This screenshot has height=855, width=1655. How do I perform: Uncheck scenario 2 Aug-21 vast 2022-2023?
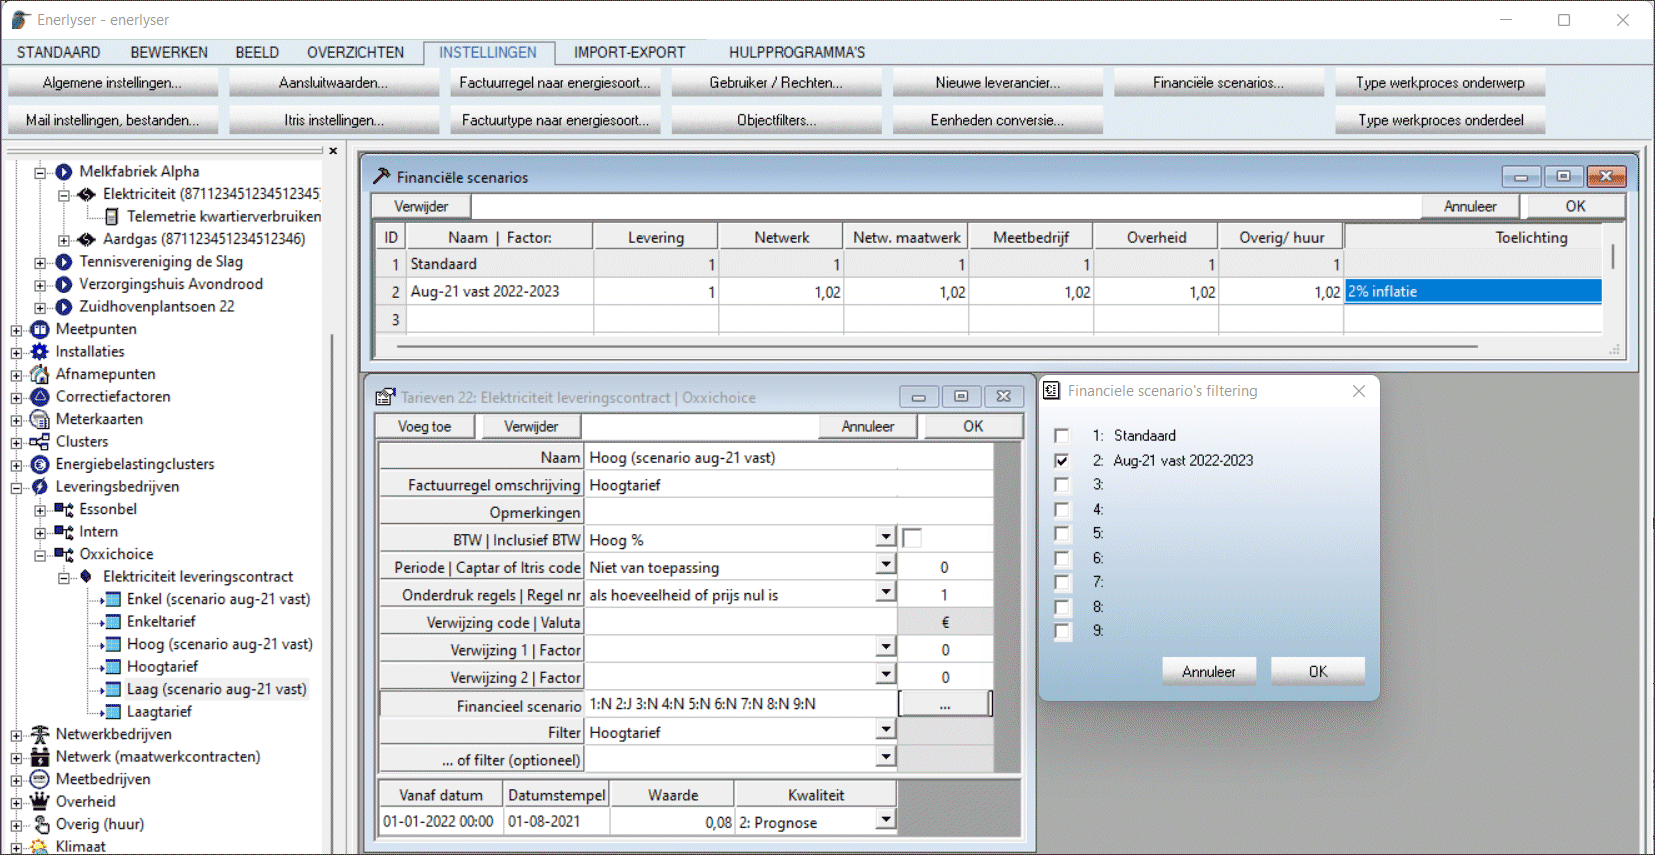coord(1062,461)
